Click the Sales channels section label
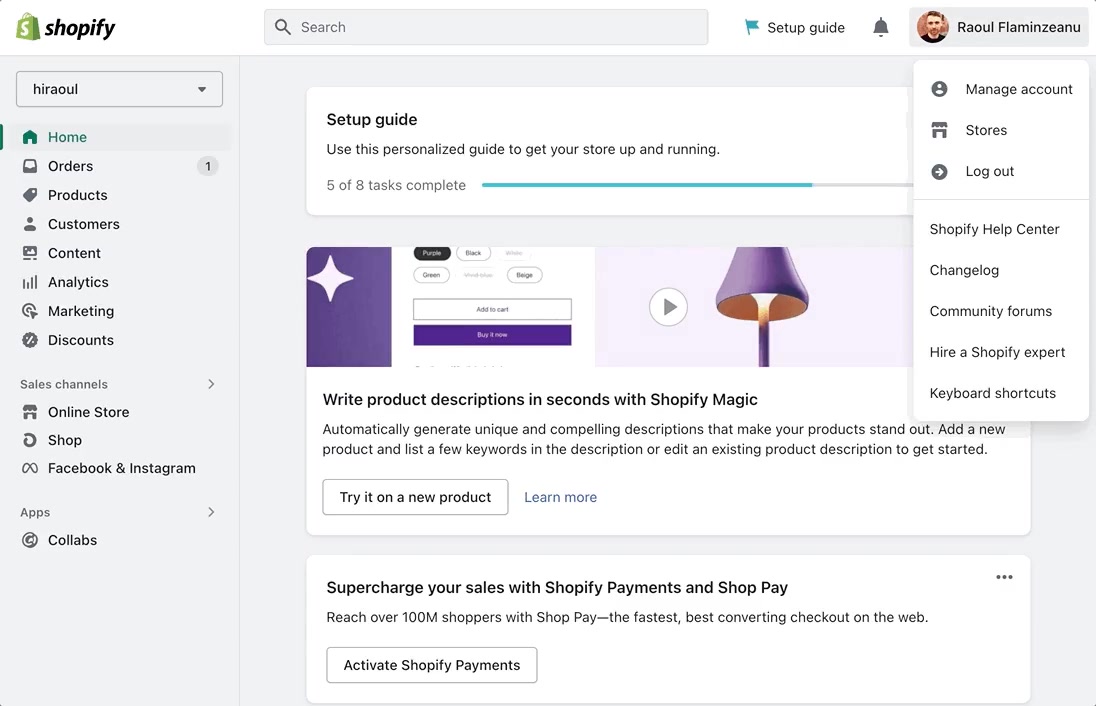This screenshot has width=1096, height=706. (64, 384)
